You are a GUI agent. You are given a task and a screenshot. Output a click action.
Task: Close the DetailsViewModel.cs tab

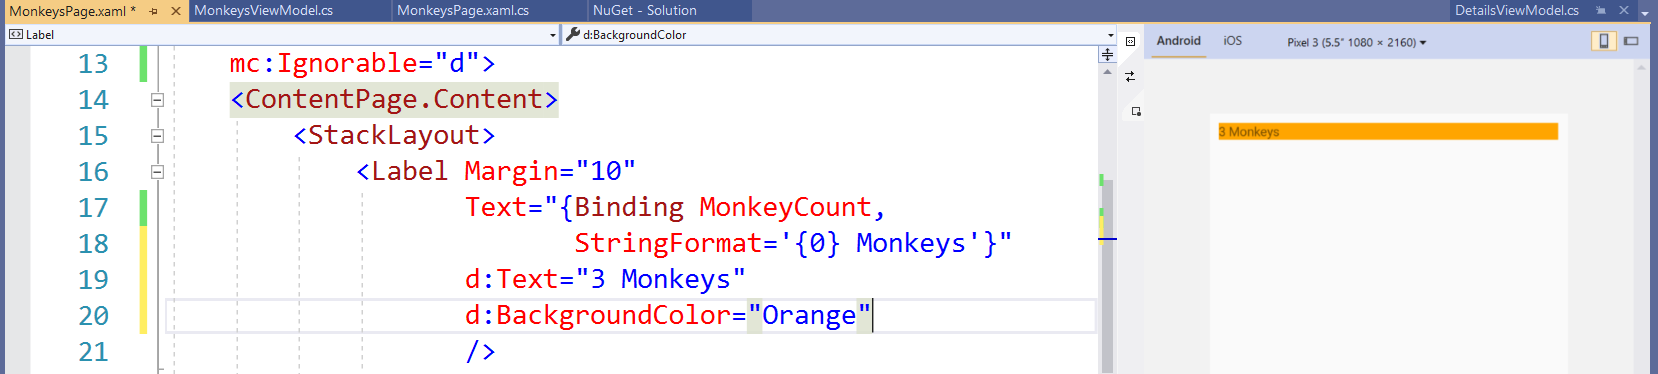point(1624,10)
